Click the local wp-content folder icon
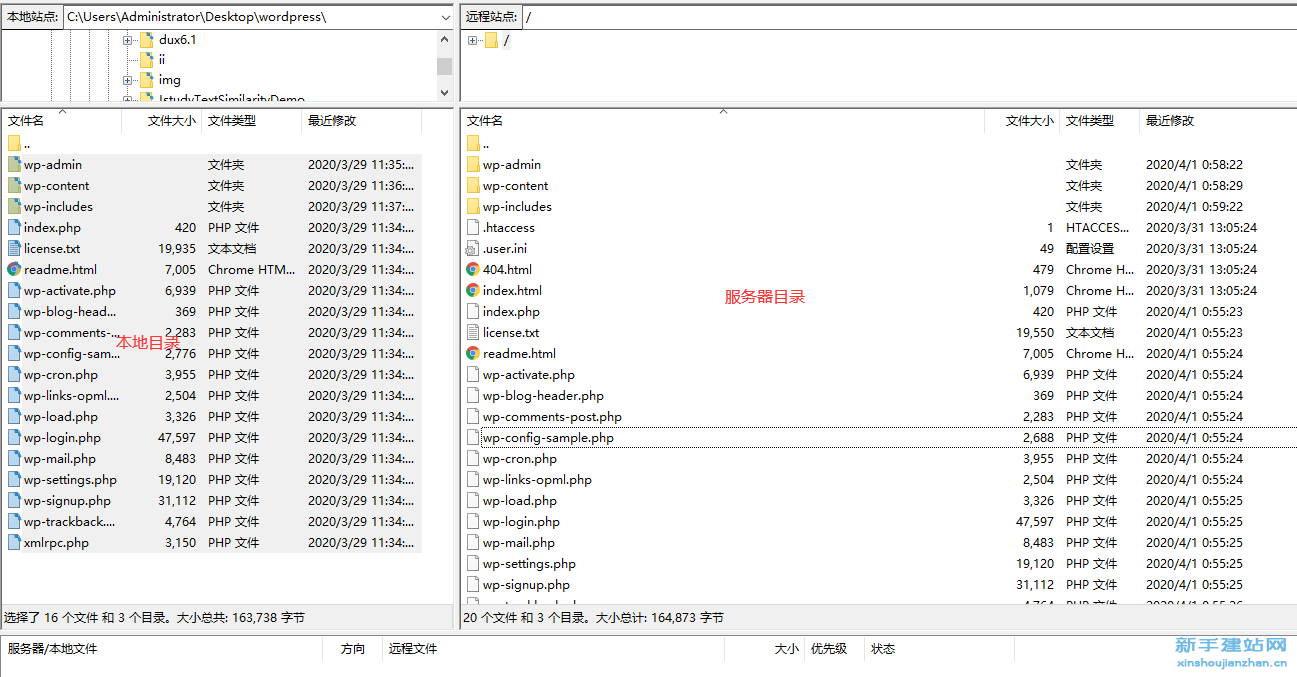The width and height of the screenshot is (1297, 677). tap(14, 185)
